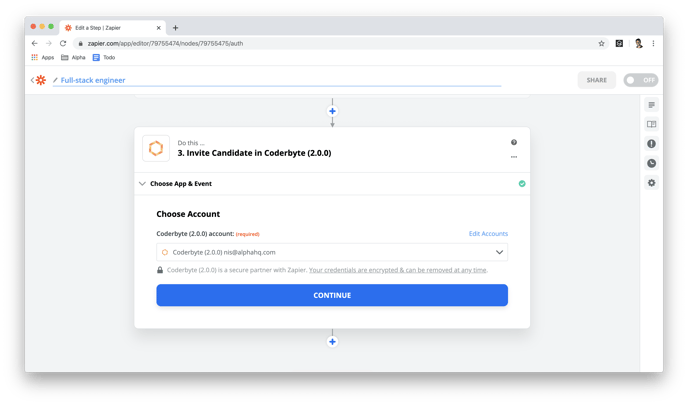
Task: Edit the Full-stack engineer Zap name field
Action: [x=276, y=80]
